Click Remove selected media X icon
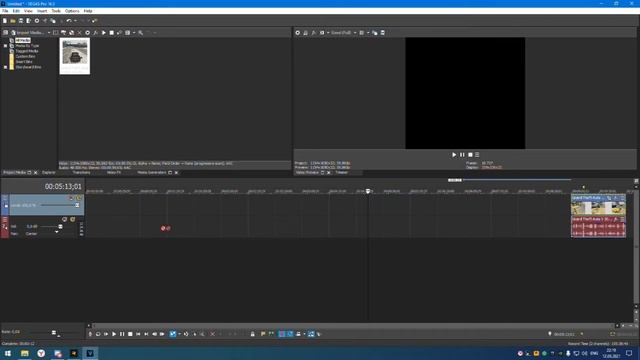The width and height of the screenshot is (640, 360). (80, 33)
